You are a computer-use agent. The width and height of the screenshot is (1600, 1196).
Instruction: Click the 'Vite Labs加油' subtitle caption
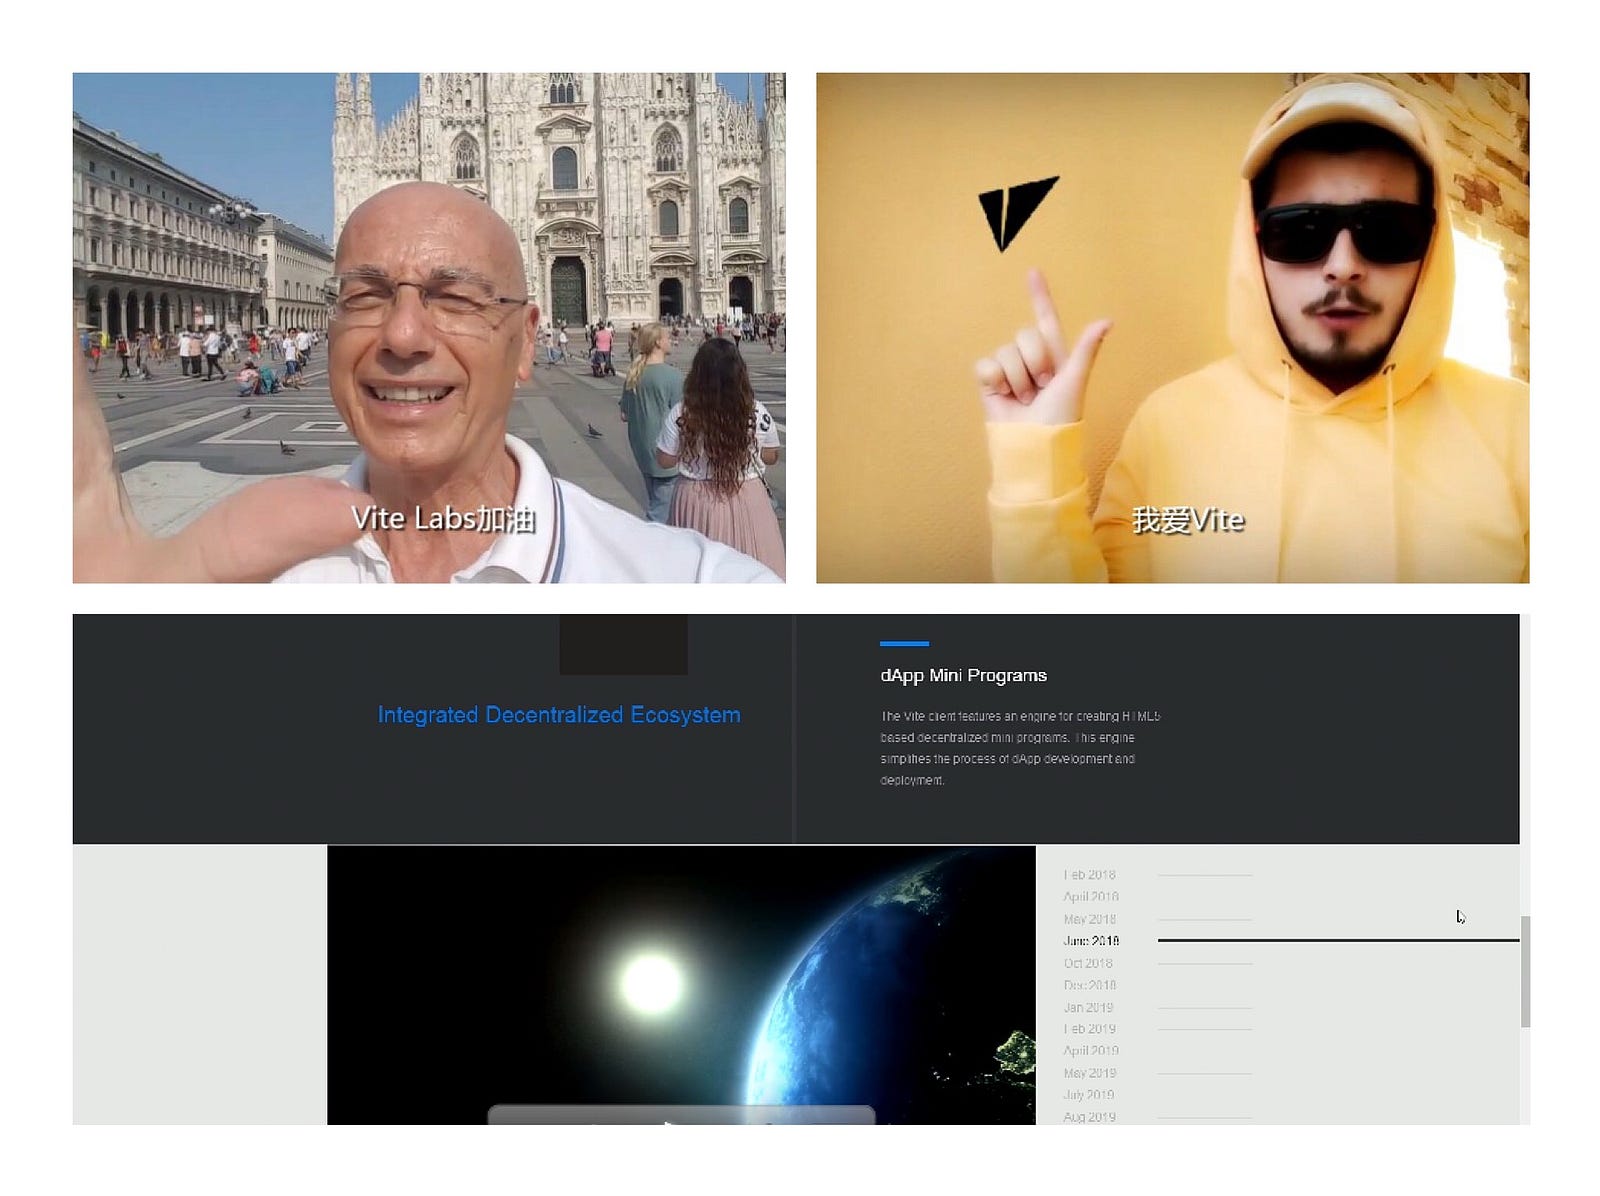coord(443,519)
